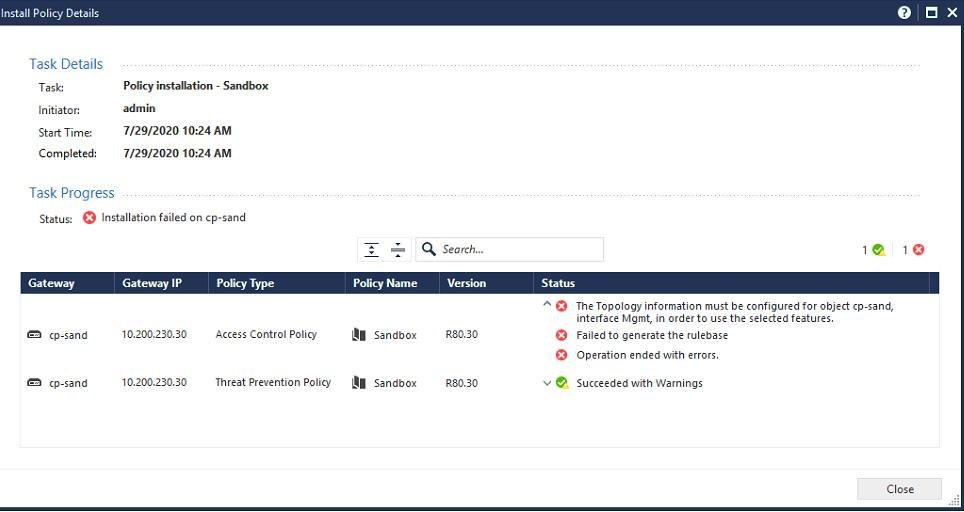The height and width of the screenshot is (512, 964).
Task: Click R80.30 in the Access Control row
Action: click(x=462, y=334)
